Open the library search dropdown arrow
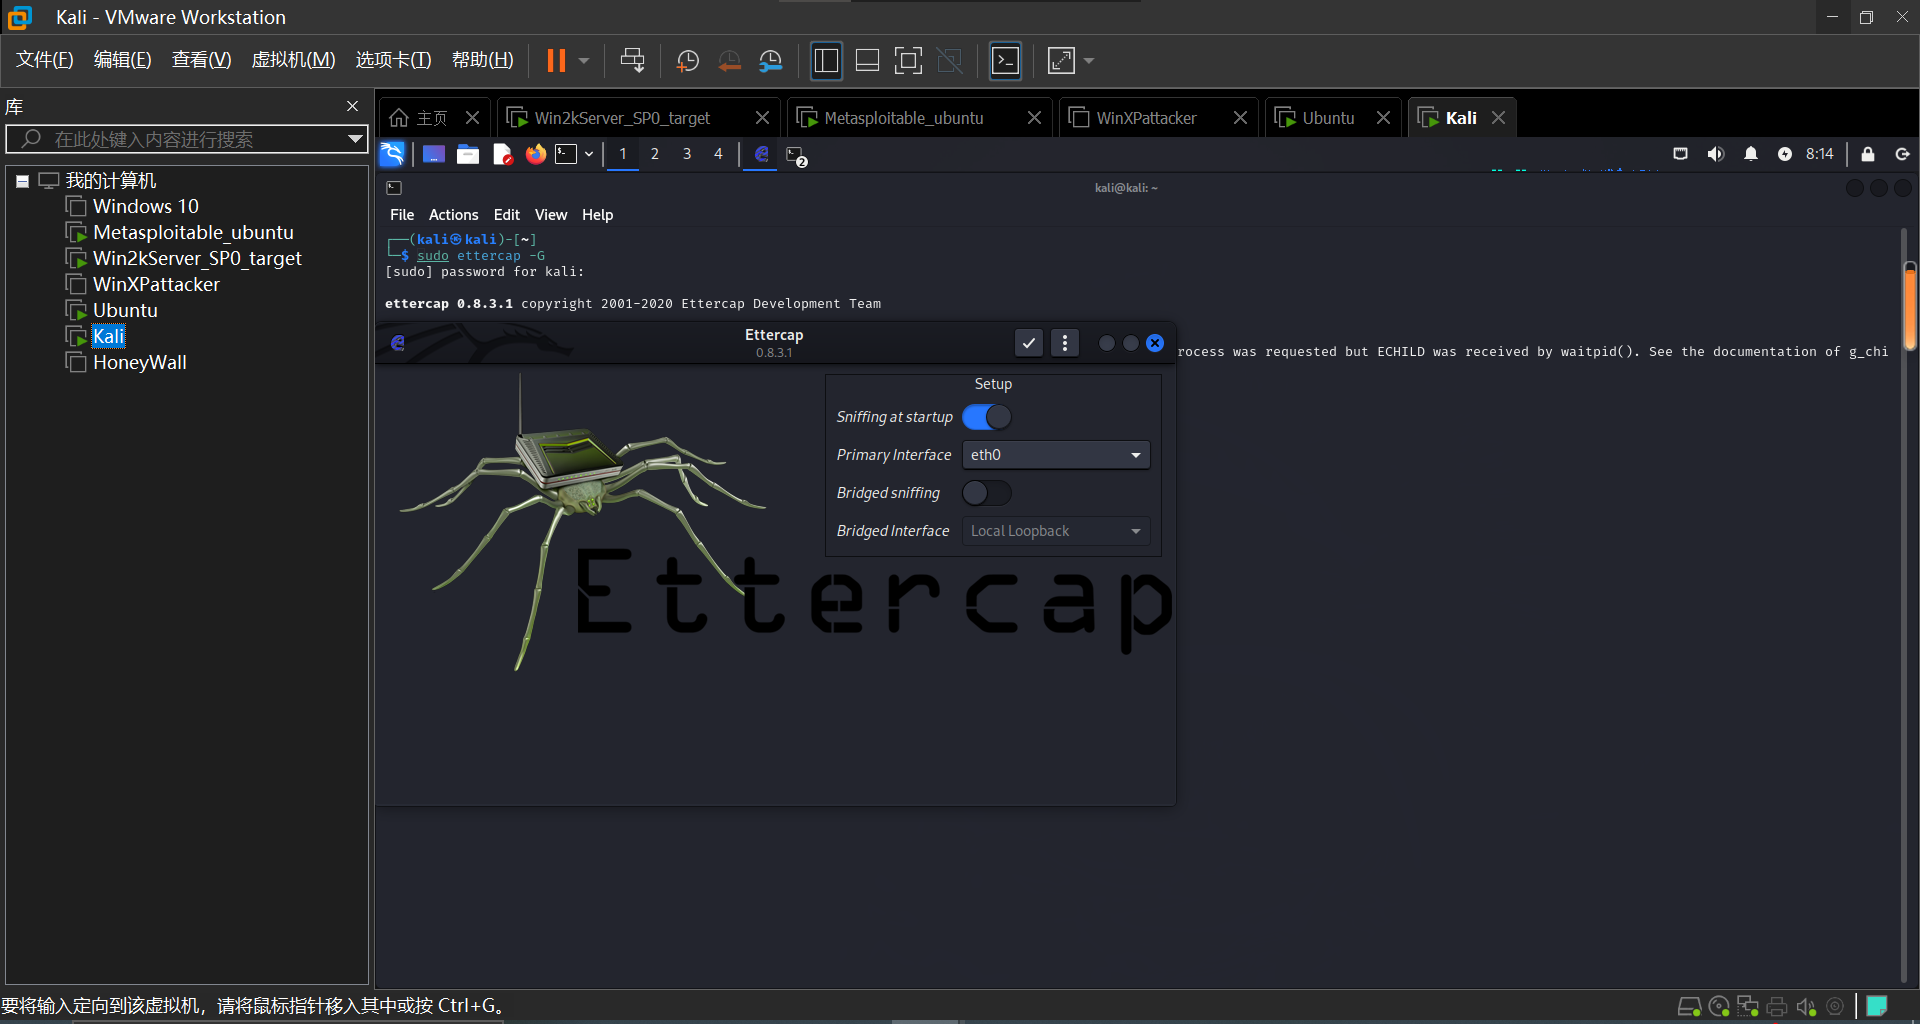This screenshot has height=1024, width=1920. [355, 139]
